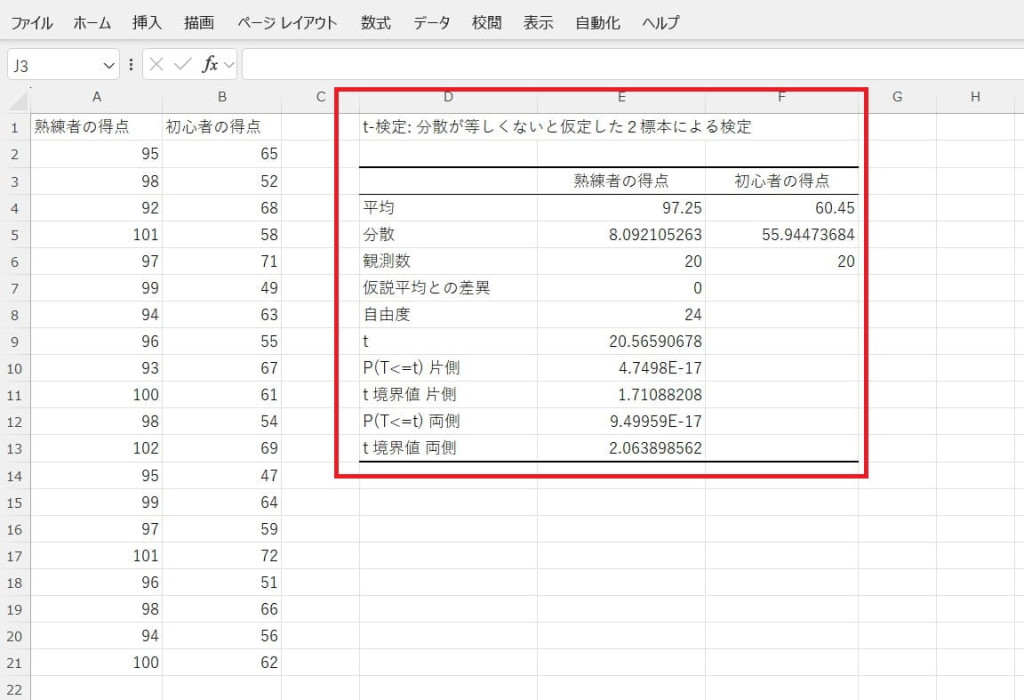Open the ファイル menu

31,22
